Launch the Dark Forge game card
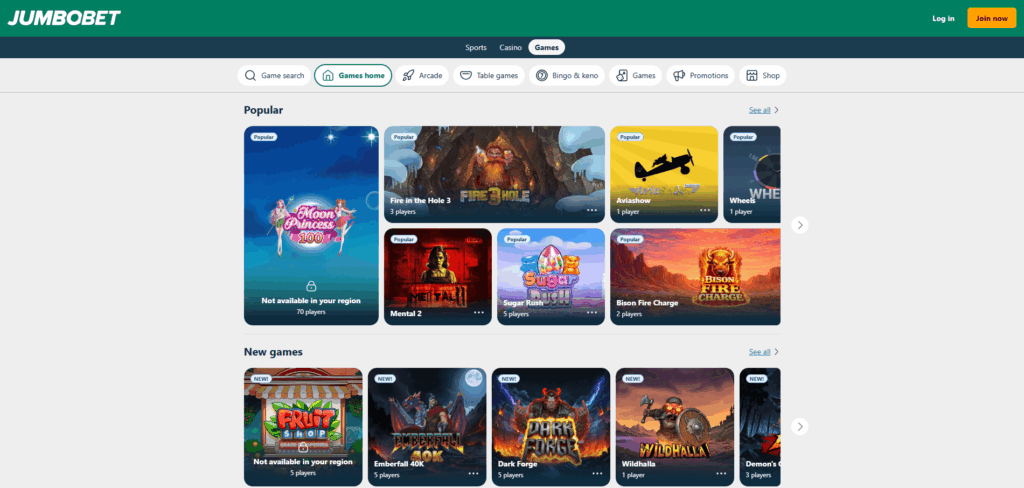 coord(551,427)
